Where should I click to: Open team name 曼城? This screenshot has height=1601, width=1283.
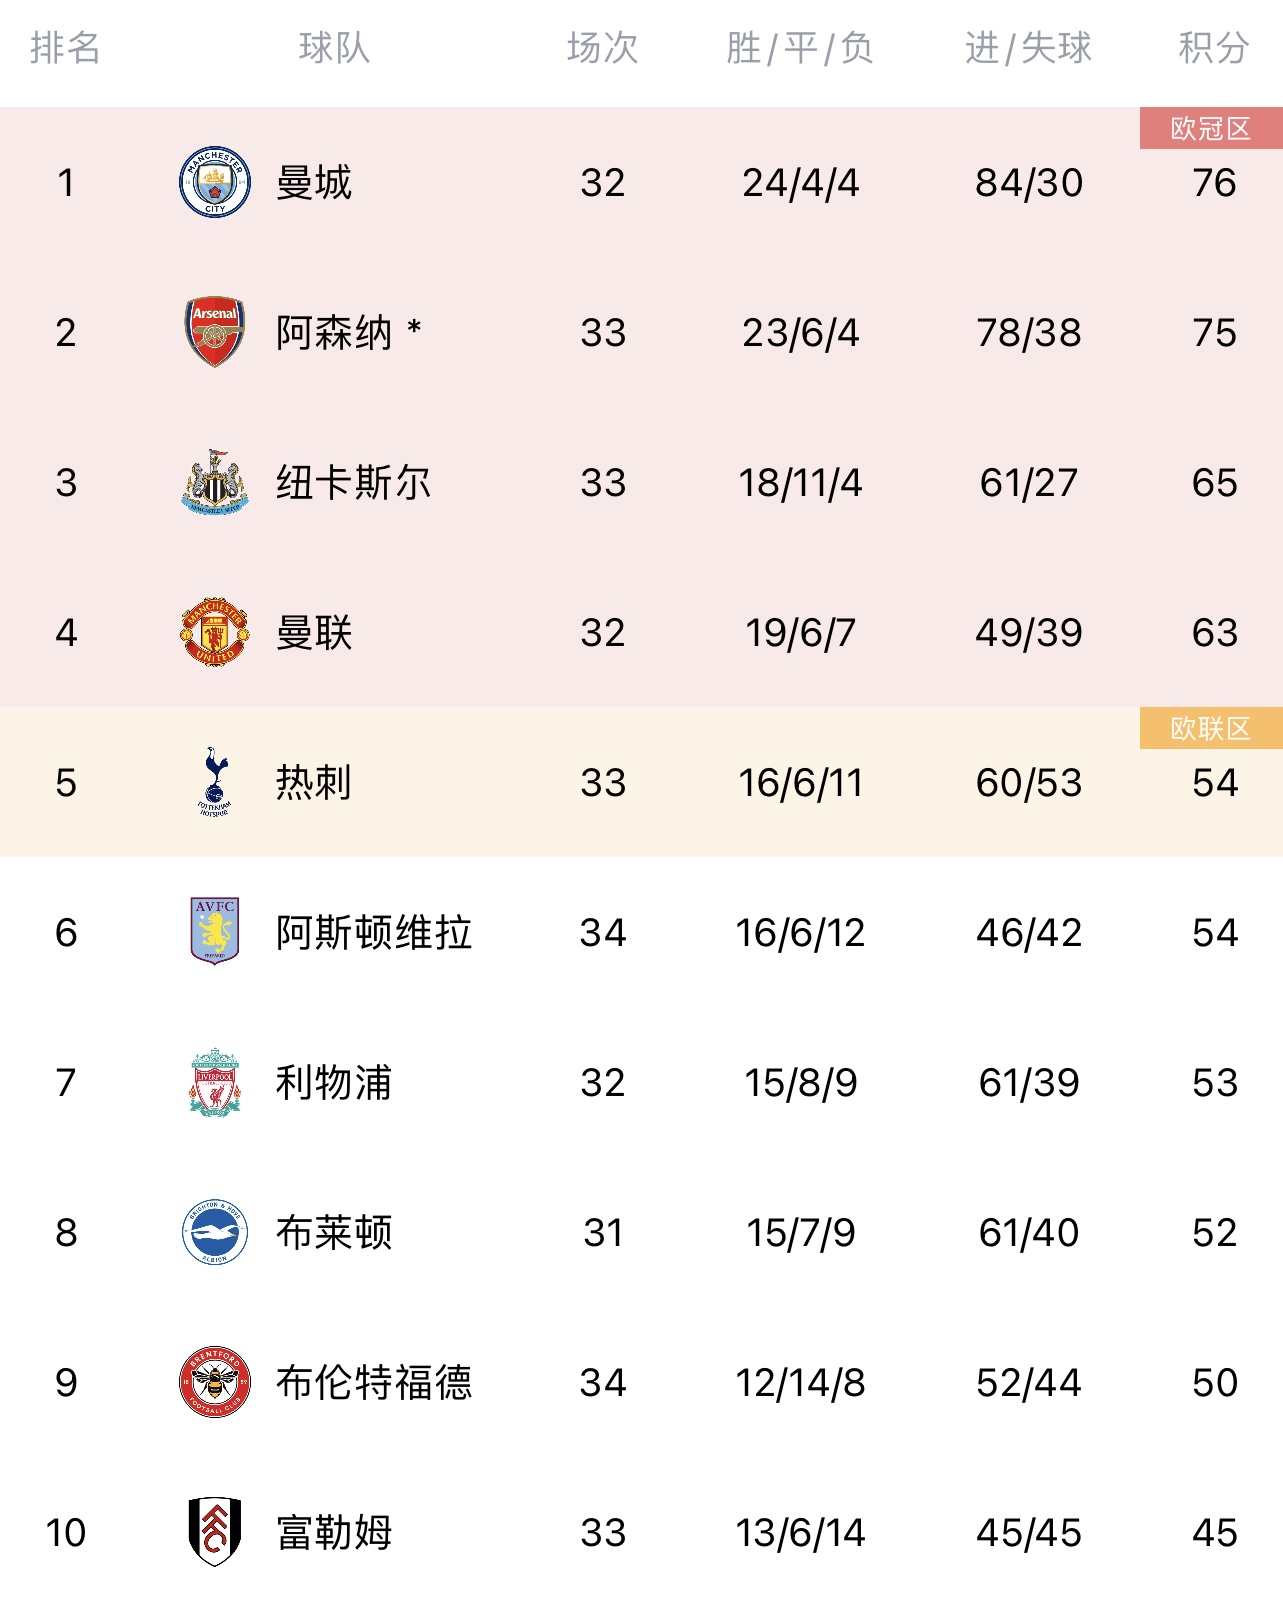tap(314, 183)
